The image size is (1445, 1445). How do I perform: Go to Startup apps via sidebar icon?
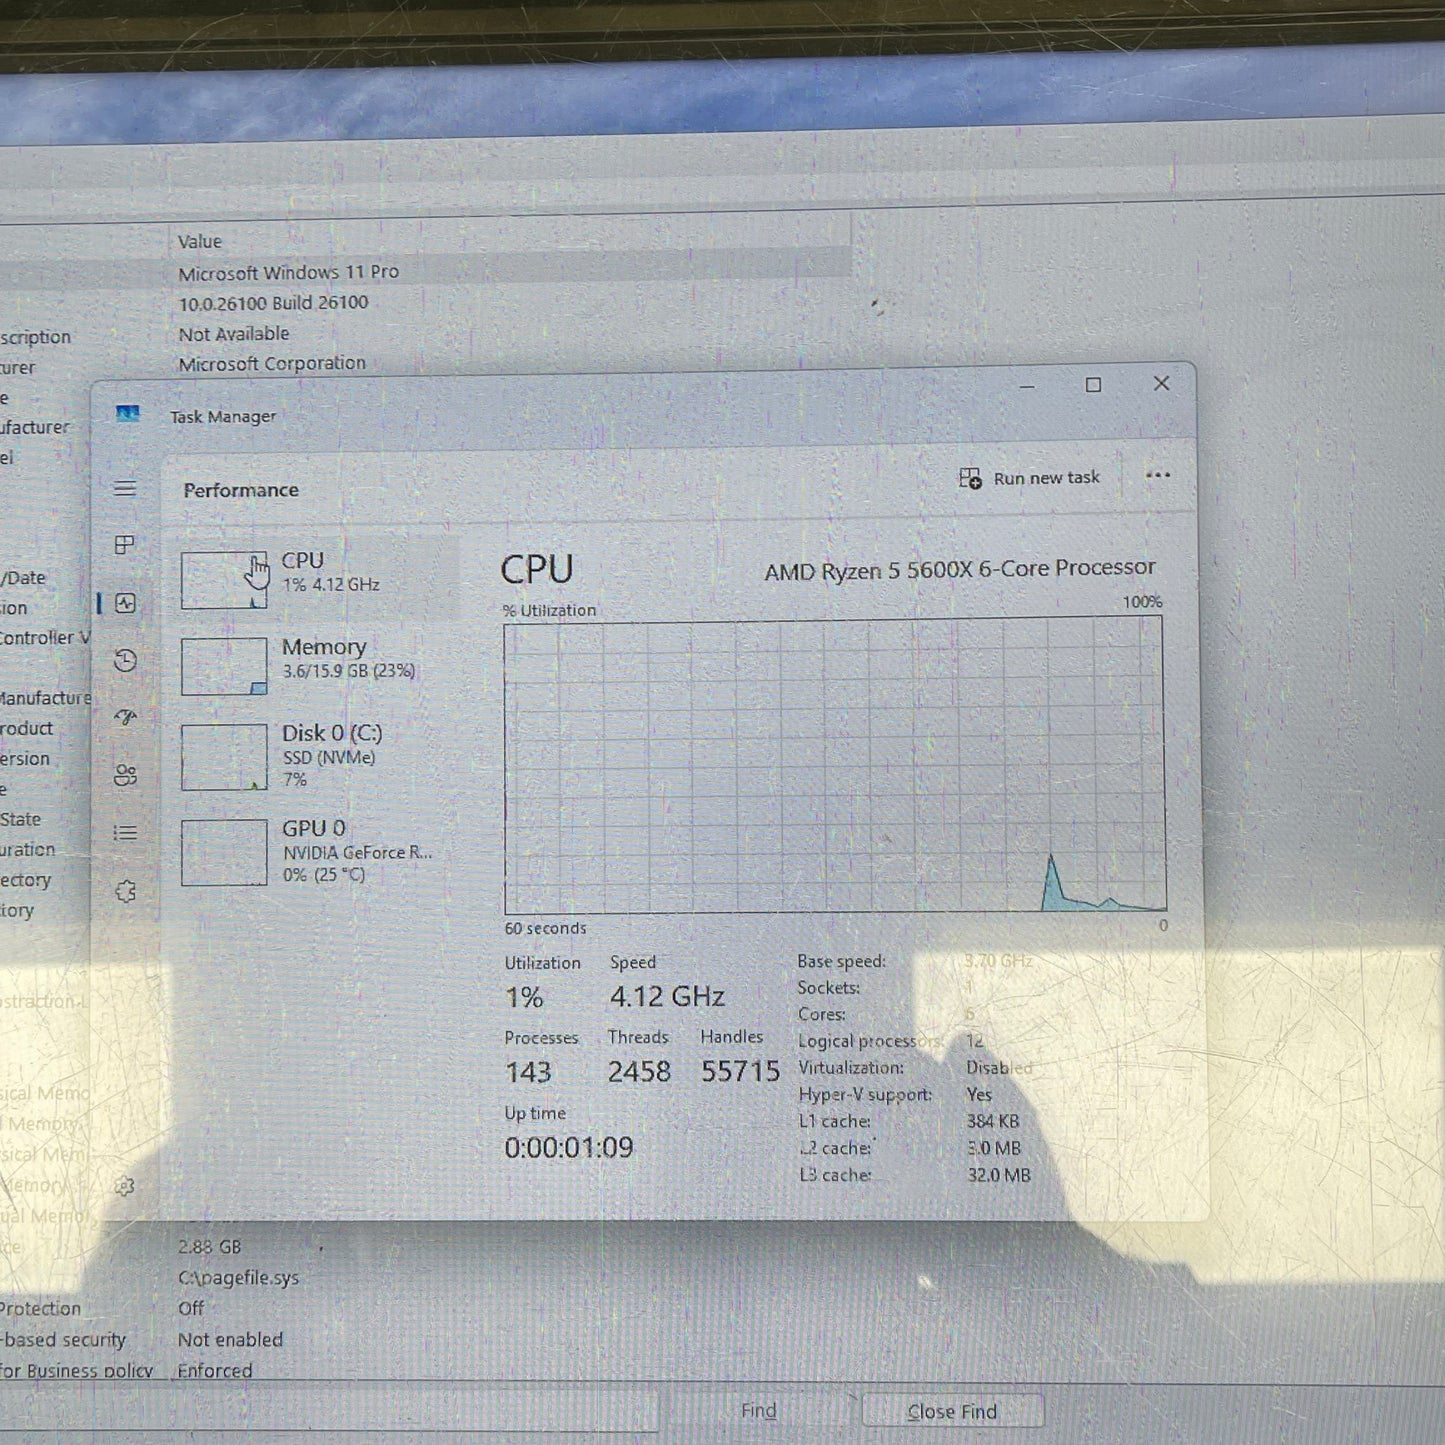point(125,717)
